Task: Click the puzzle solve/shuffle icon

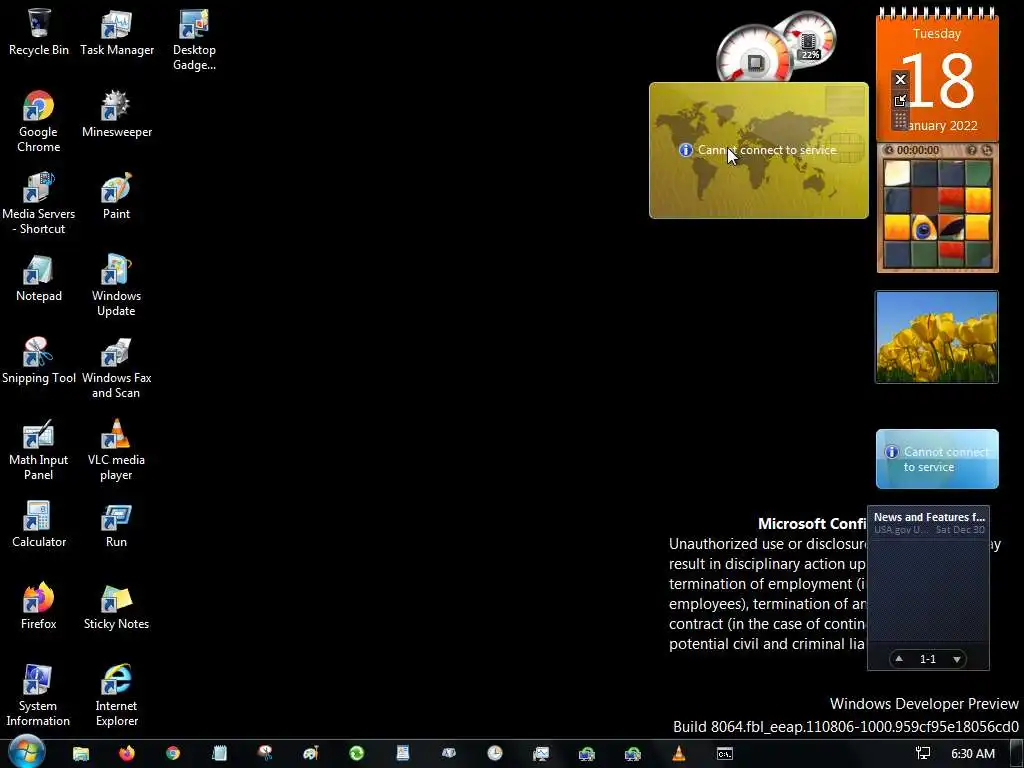Action: (987, 150)
